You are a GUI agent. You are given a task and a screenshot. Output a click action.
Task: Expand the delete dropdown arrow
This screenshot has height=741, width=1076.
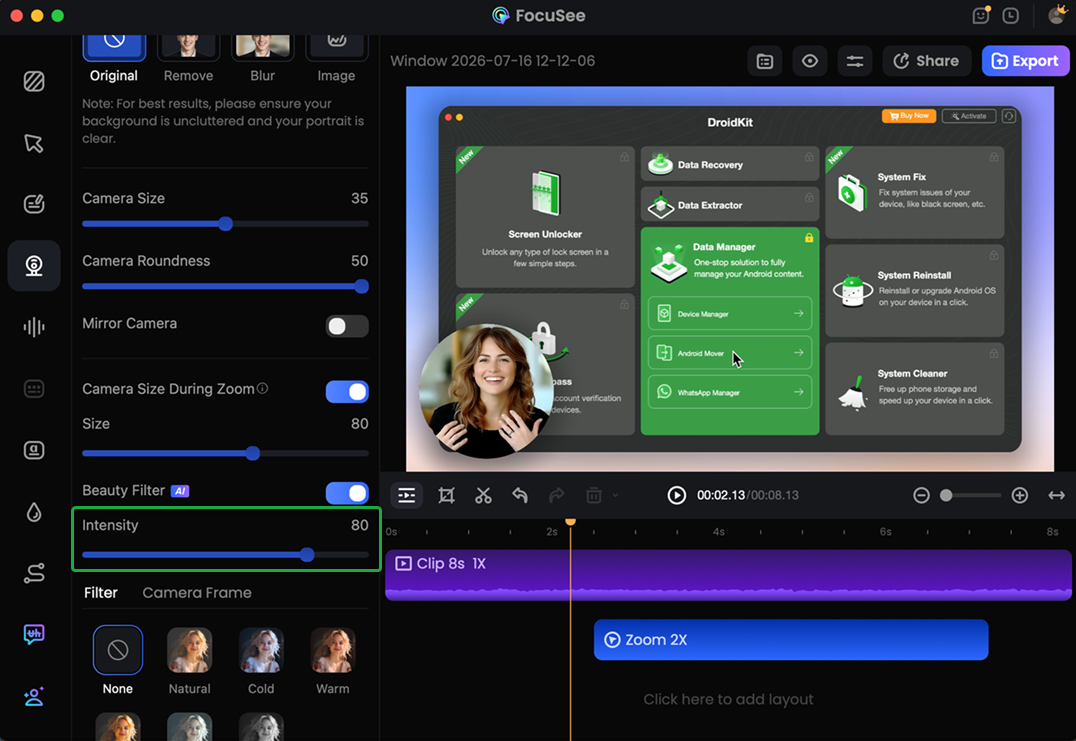click(616, 495)
